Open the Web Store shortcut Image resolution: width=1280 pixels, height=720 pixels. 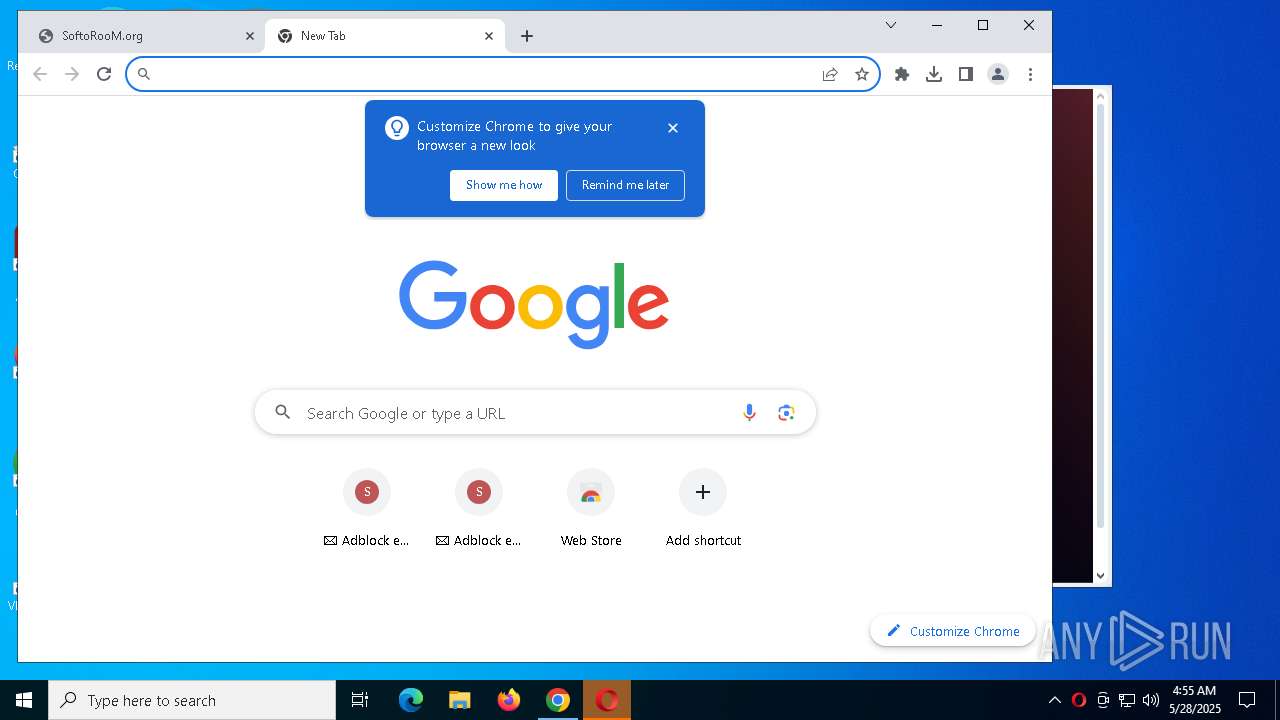click(591, 508)
